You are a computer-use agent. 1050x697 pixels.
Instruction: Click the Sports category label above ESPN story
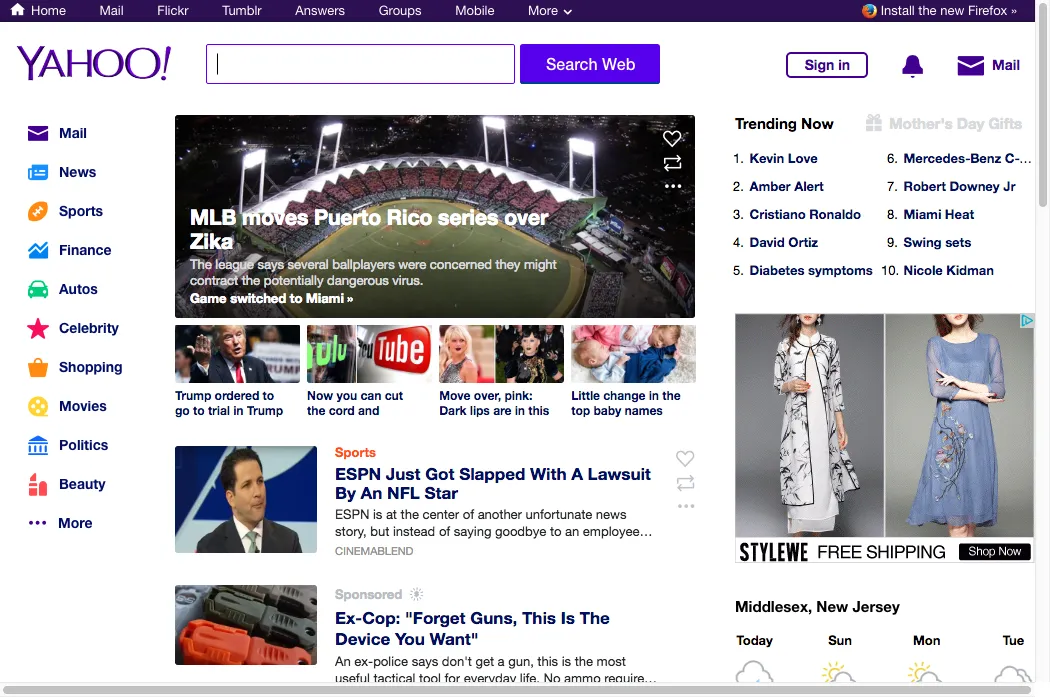(x=355, y=453)
